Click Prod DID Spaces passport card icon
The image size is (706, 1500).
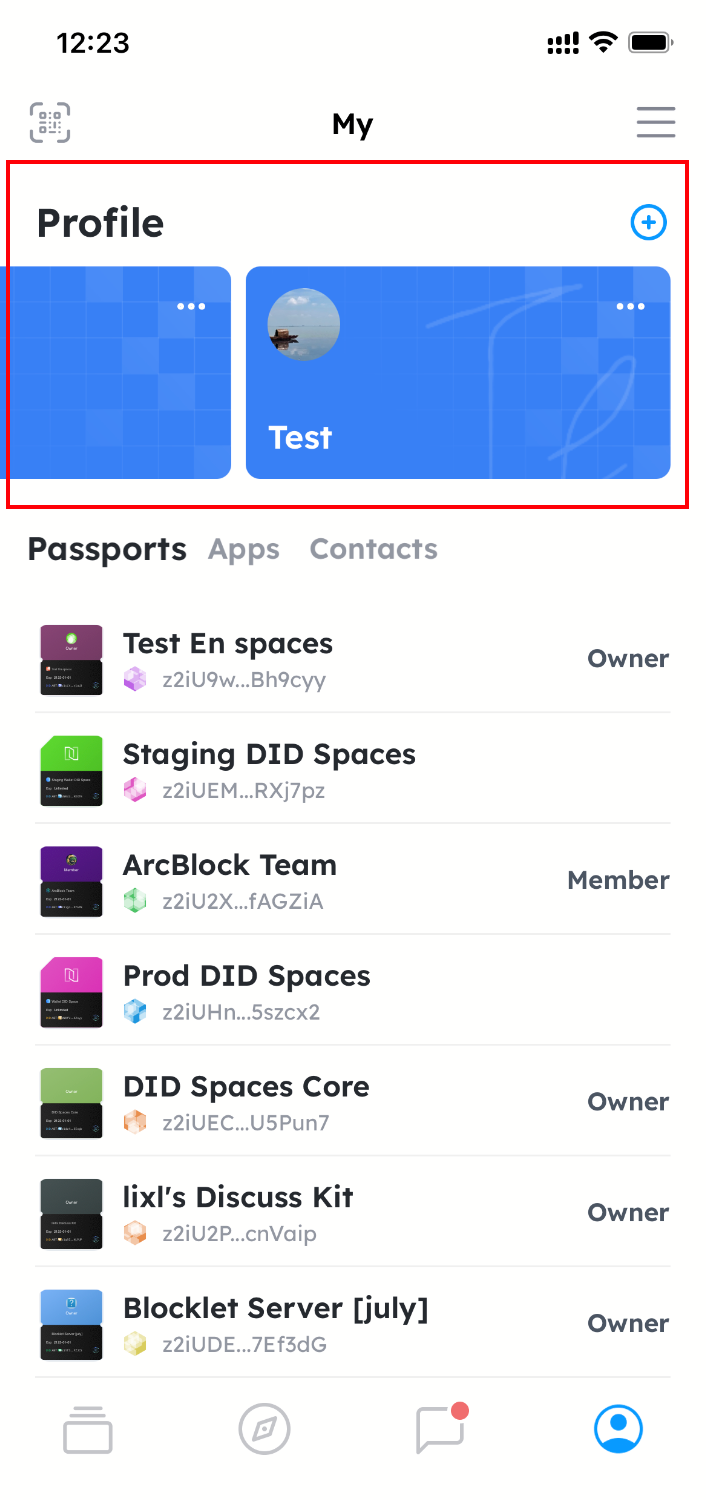click(71, 992)
